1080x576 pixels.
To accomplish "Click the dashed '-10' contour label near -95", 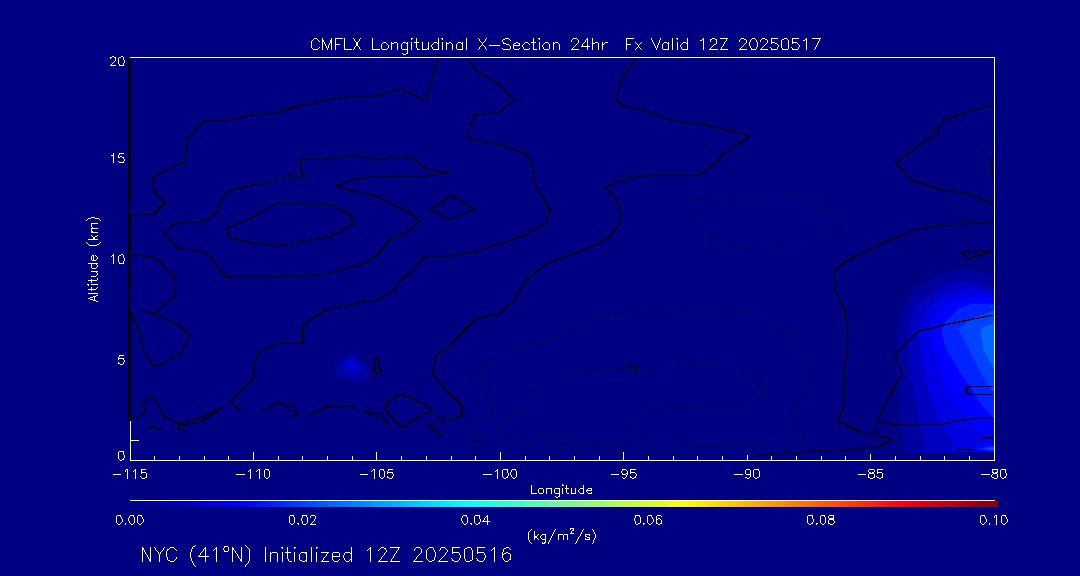I will coord(628,370).
